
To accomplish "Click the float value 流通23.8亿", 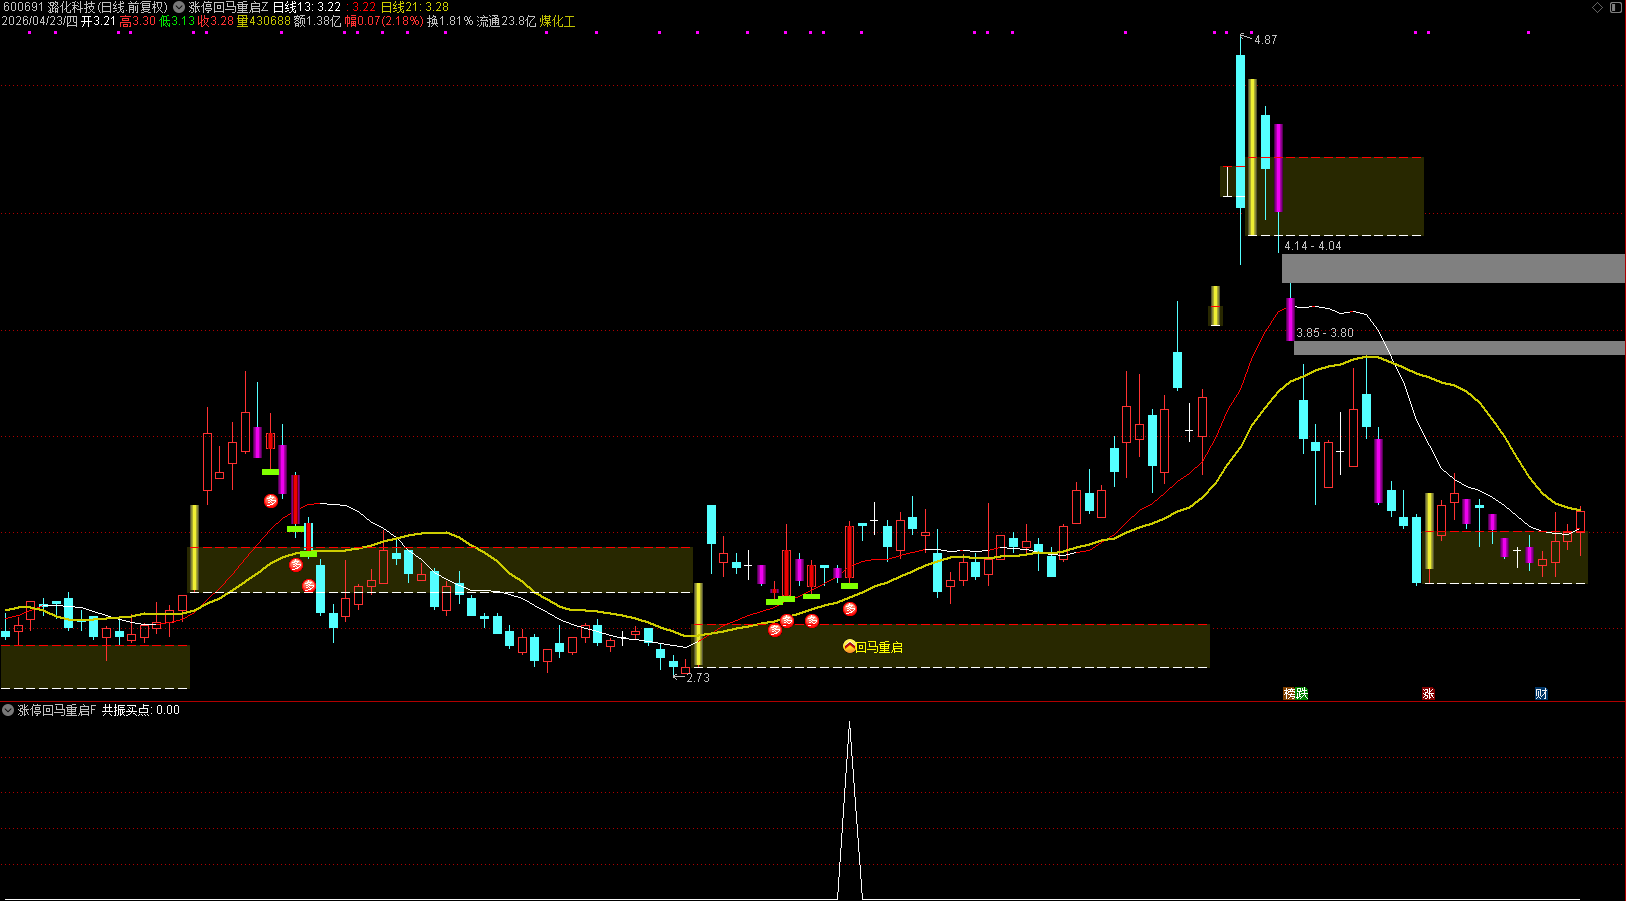I will point(506,21).
